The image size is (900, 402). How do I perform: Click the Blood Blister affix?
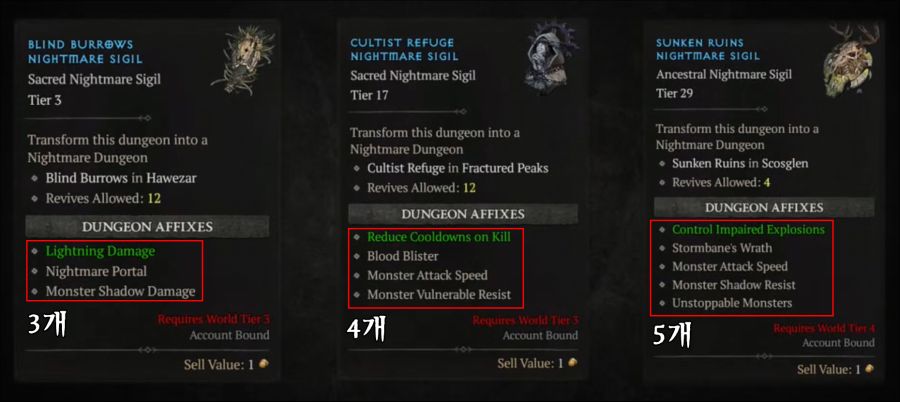(x=402, y=256)
